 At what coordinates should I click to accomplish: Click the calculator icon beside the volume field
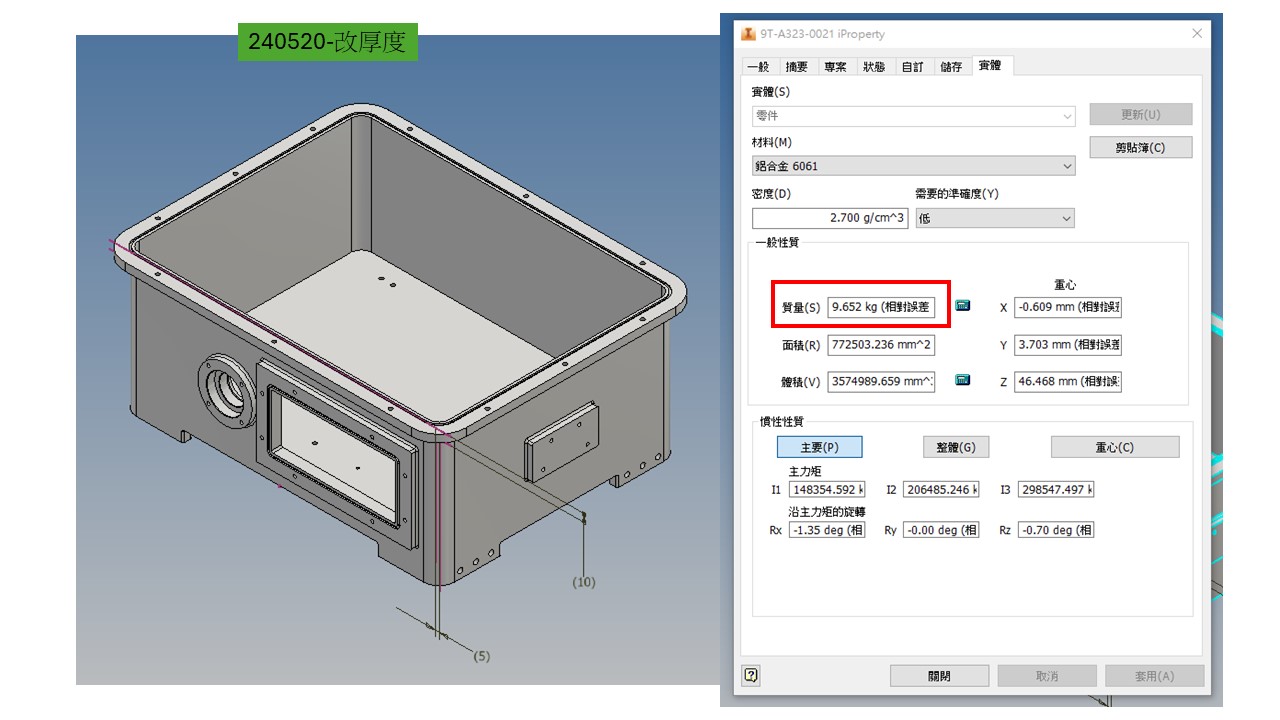(x=962, y=380)
